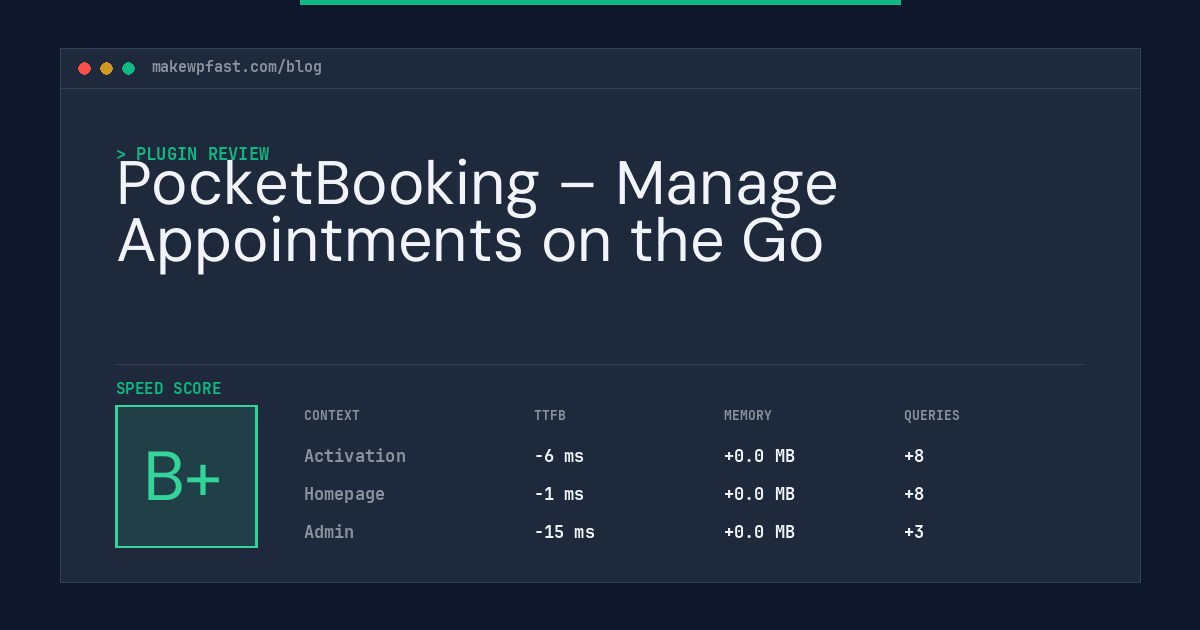
Task: Click the QUERIES column header
Action: [932, 416]
